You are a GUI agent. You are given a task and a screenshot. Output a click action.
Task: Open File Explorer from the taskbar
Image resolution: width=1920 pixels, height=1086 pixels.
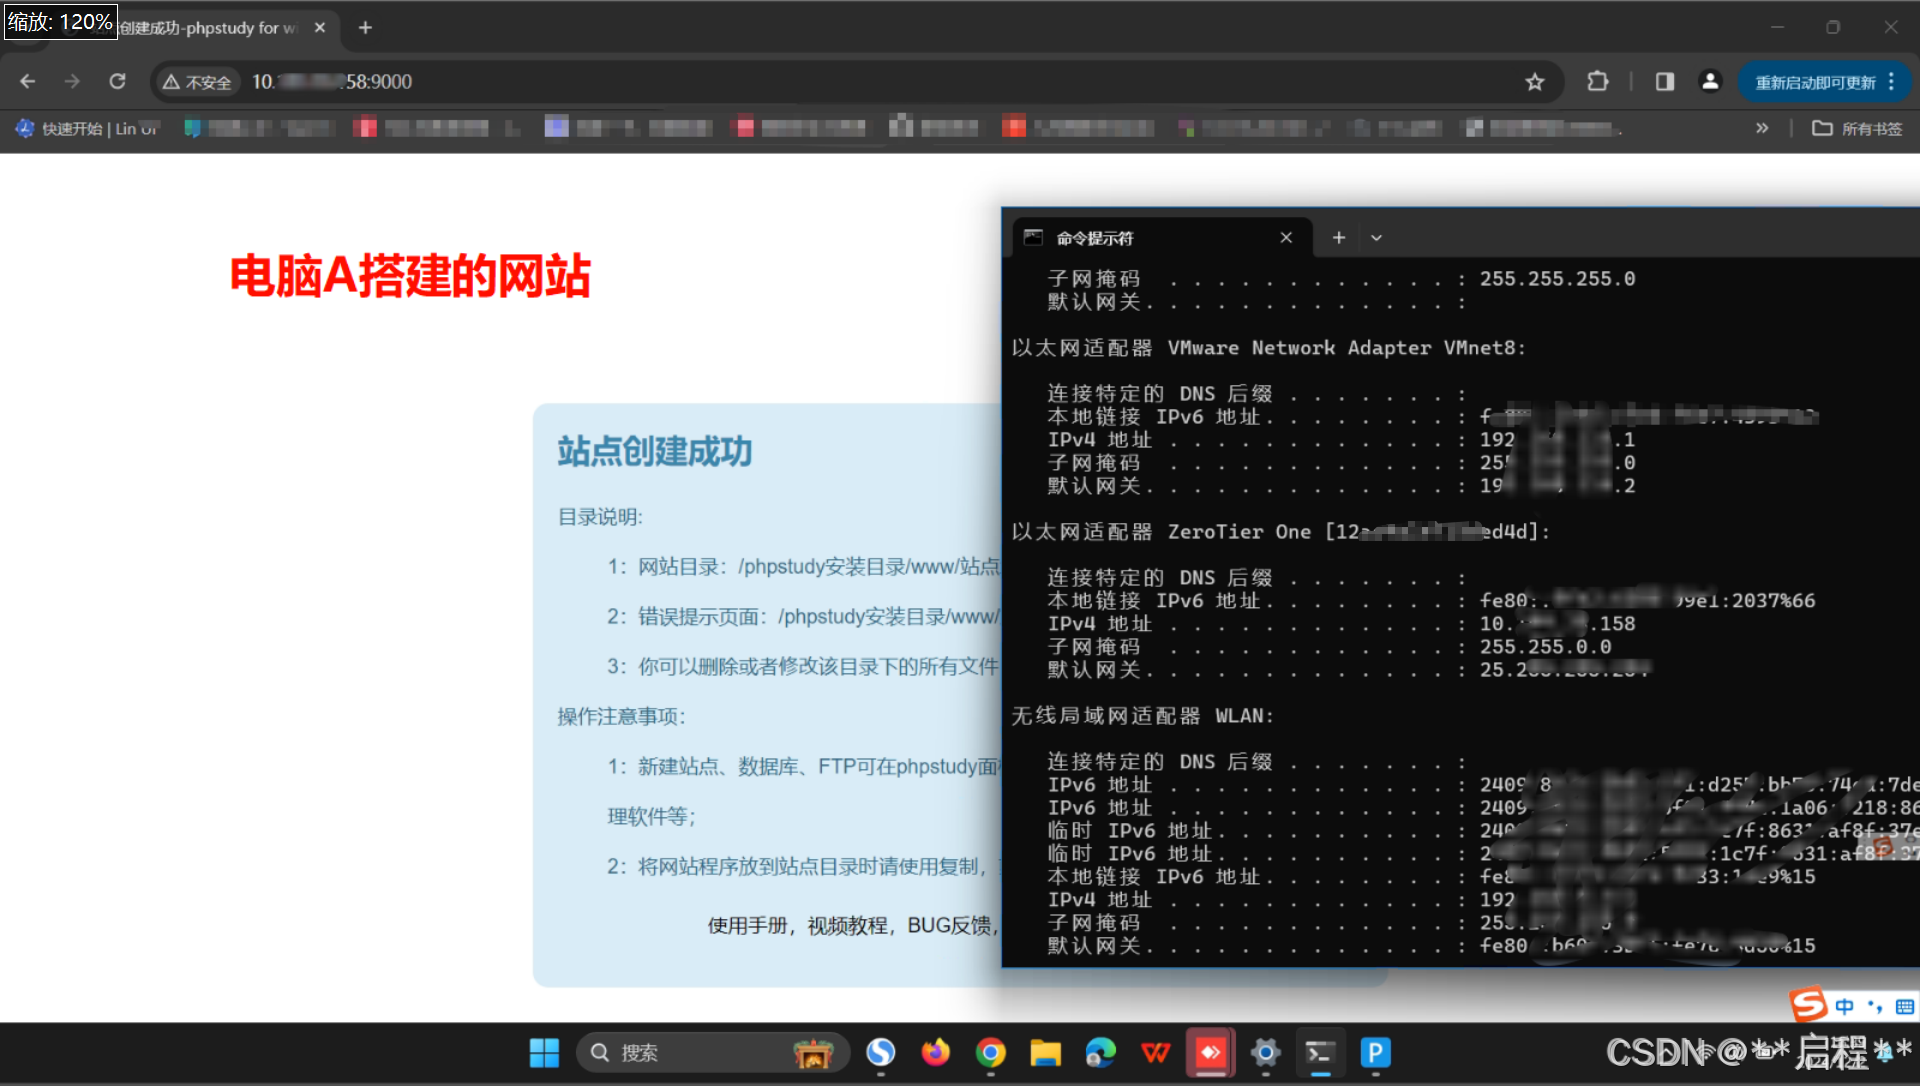[x=1045, y=1053]
